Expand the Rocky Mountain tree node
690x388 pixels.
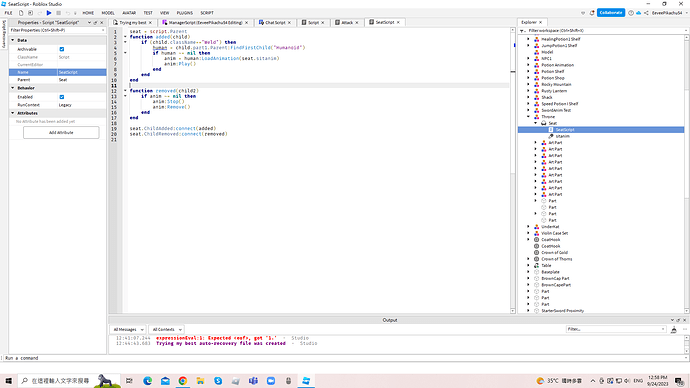529,84
